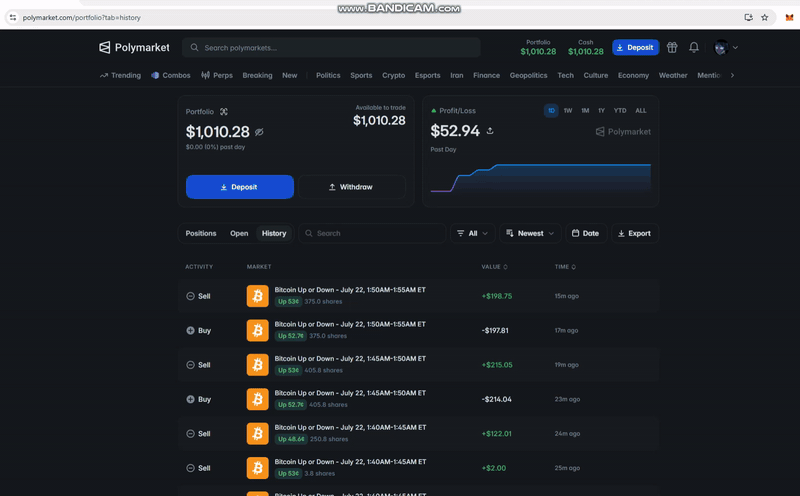
Task: Click the Bitcoin icon of the -$214.04 buy
Action: click(x=258, y=399)
